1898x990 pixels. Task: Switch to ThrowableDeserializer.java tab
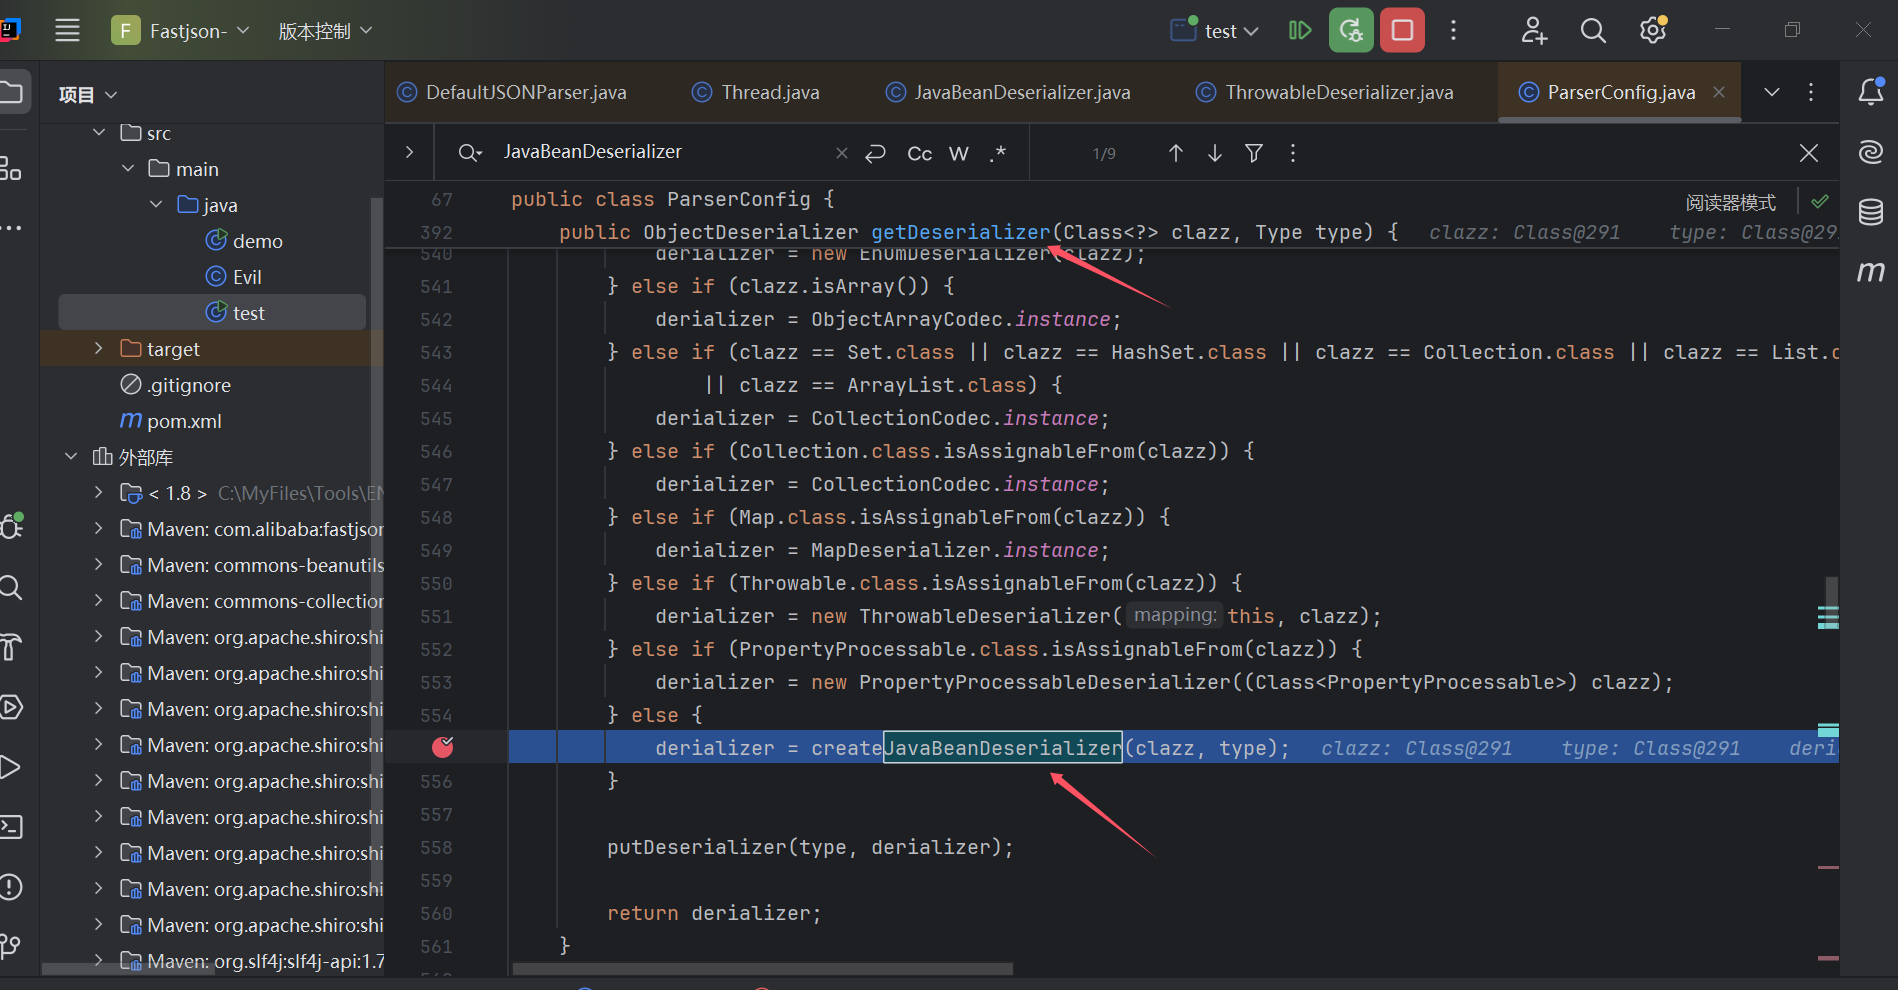tap(1325, 92)
